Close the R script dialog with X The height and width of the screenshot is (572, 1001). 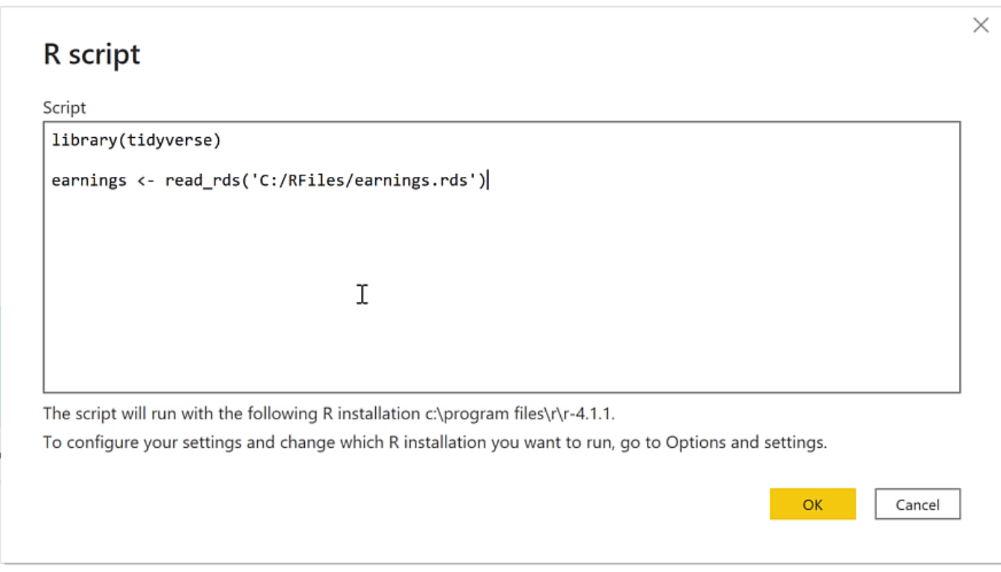[x=981, y=26]
